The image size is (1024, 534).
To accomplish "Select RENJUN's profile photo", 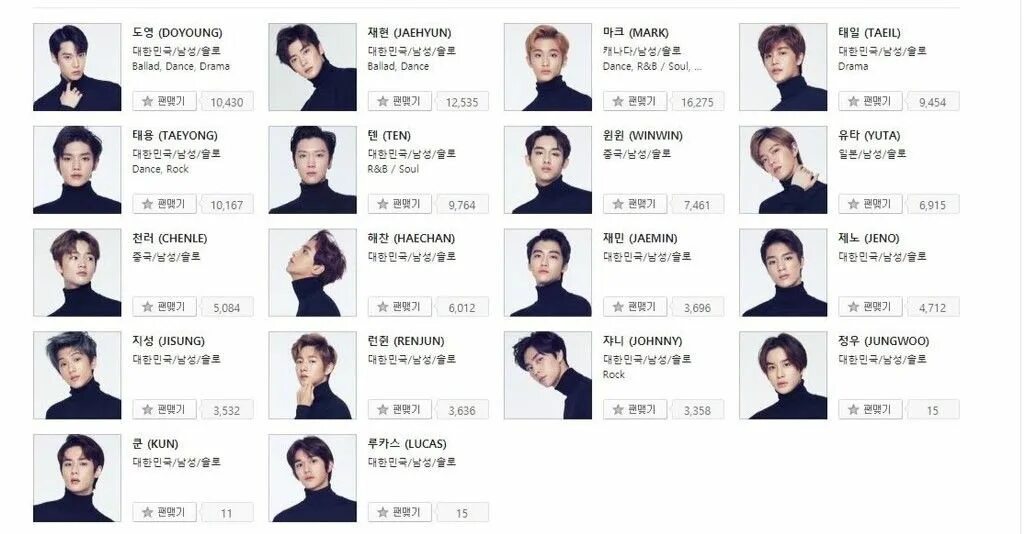I will (x=313, y=375).
